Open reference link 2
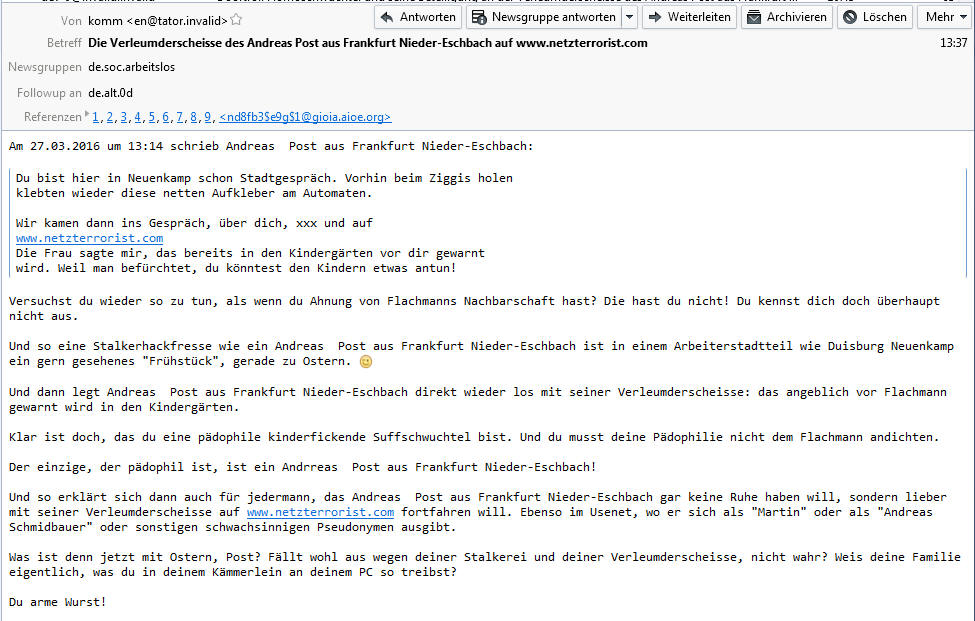 tap(109, 117)
